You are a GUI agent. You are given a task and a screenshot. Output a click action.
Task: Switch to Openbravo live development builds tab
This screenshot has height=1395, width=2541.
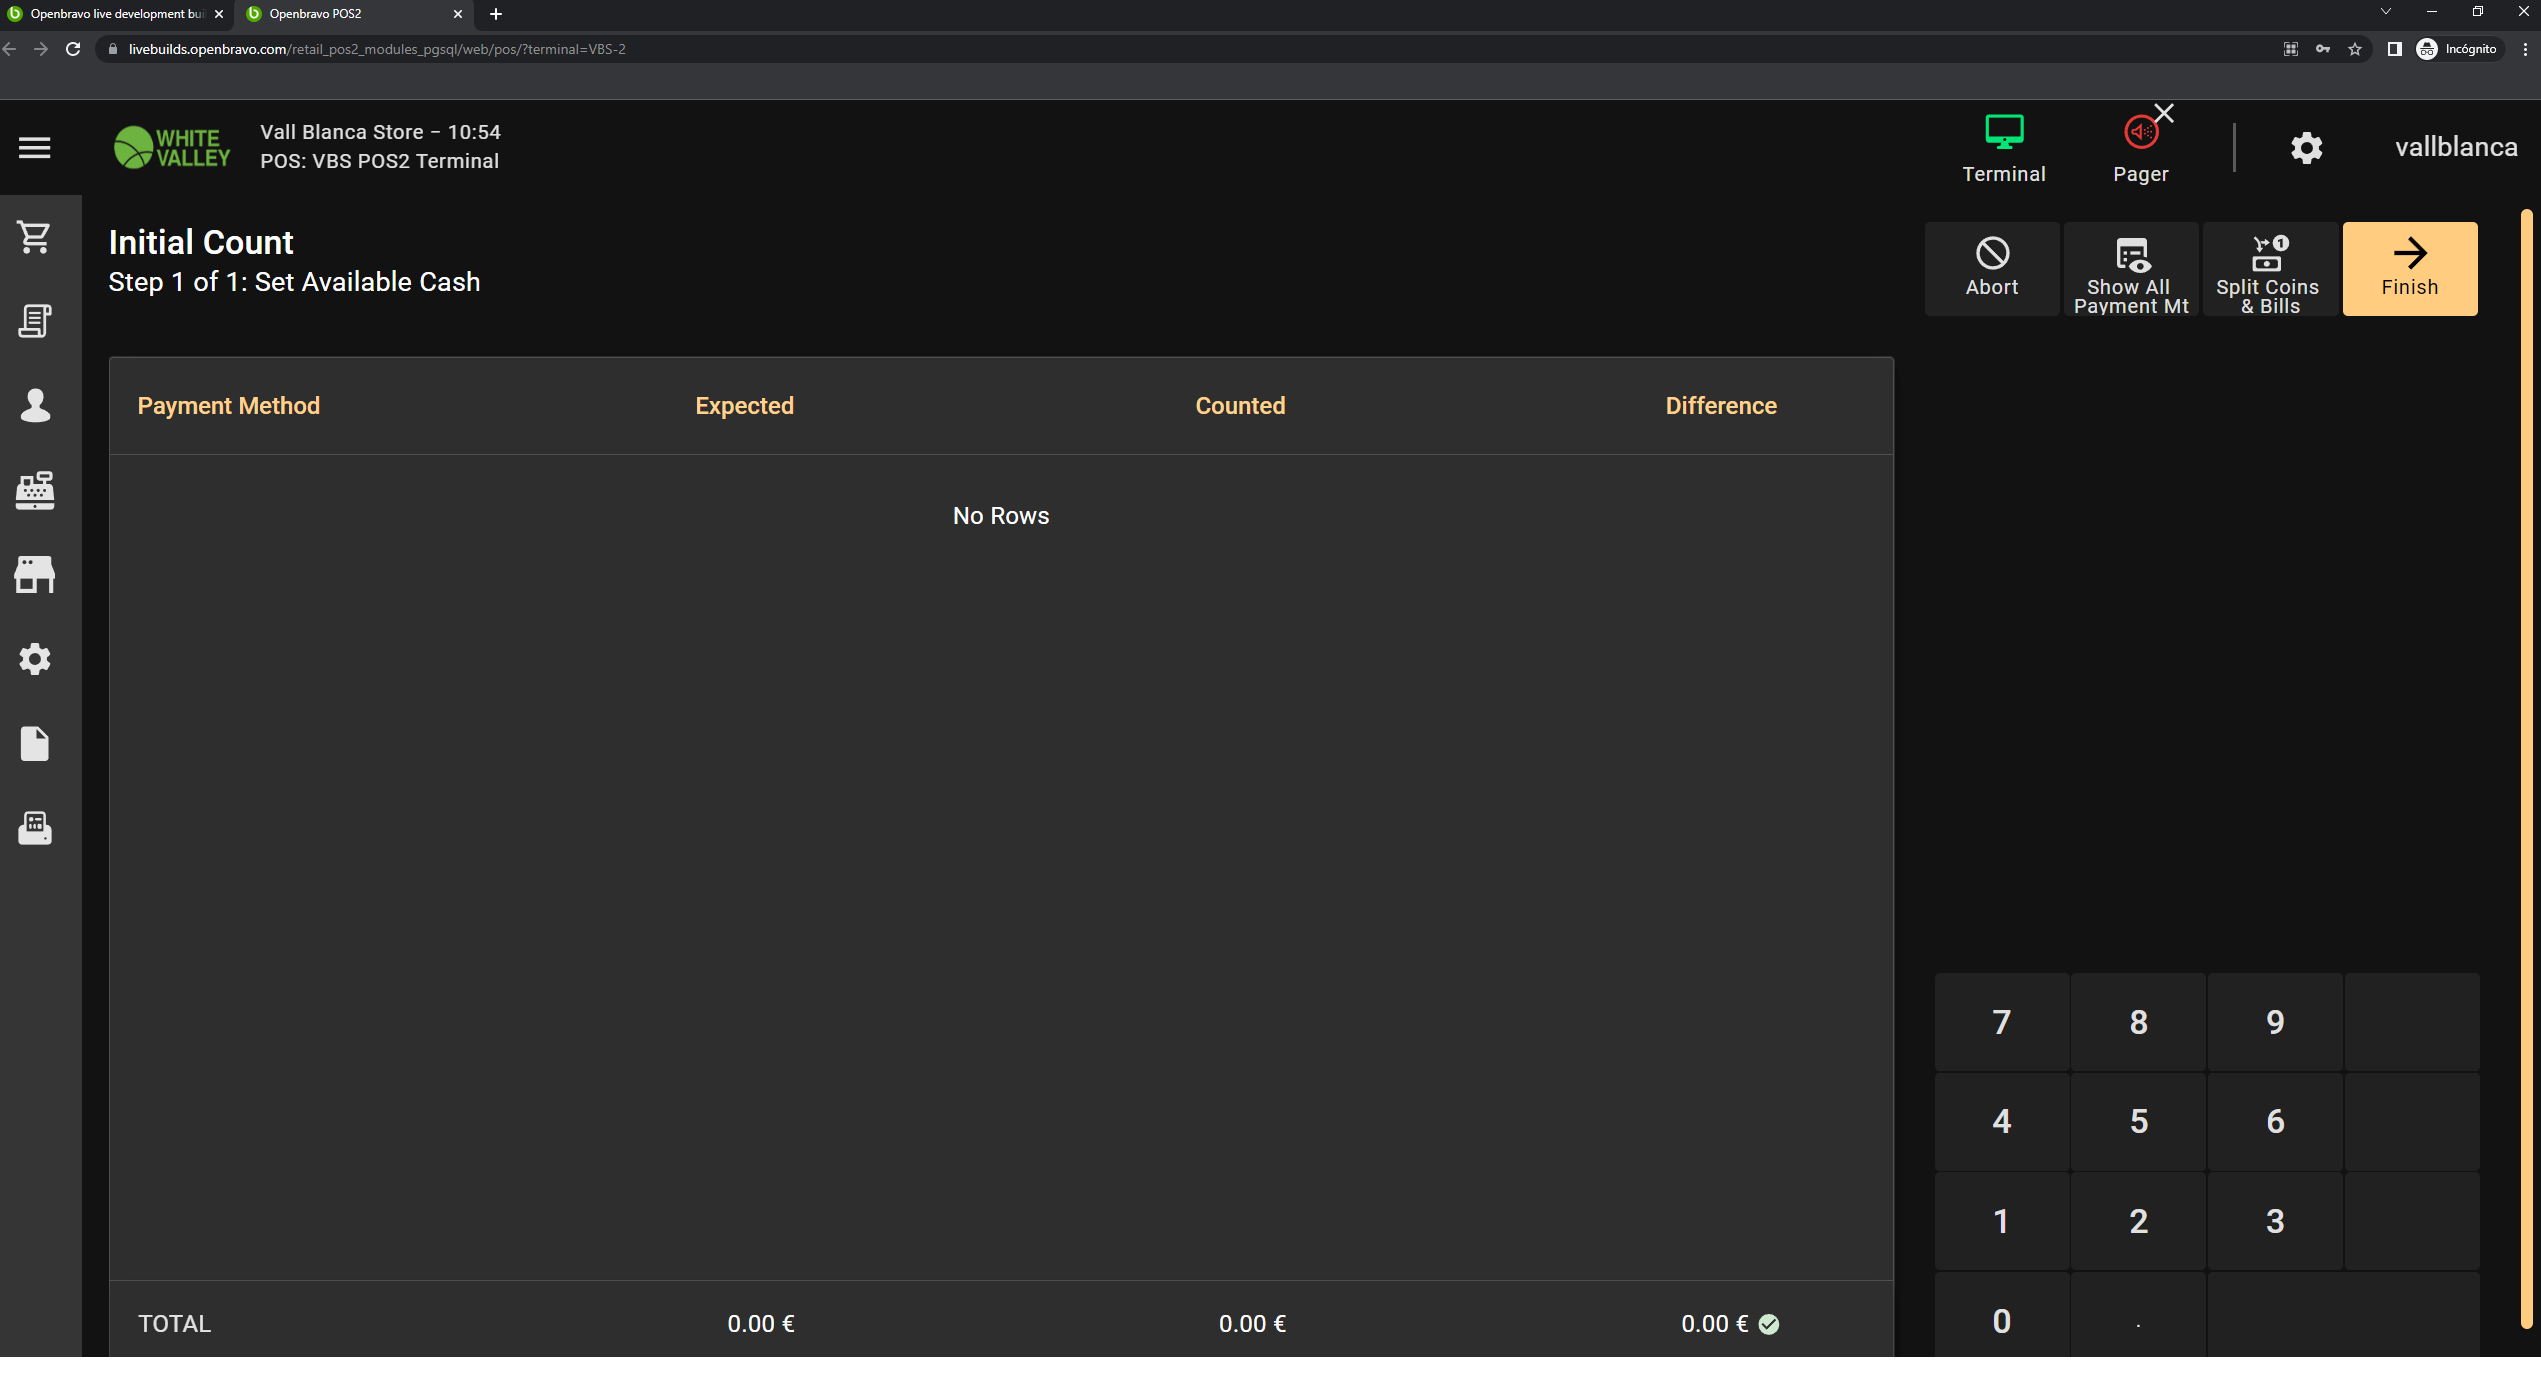tap(115, 14)
